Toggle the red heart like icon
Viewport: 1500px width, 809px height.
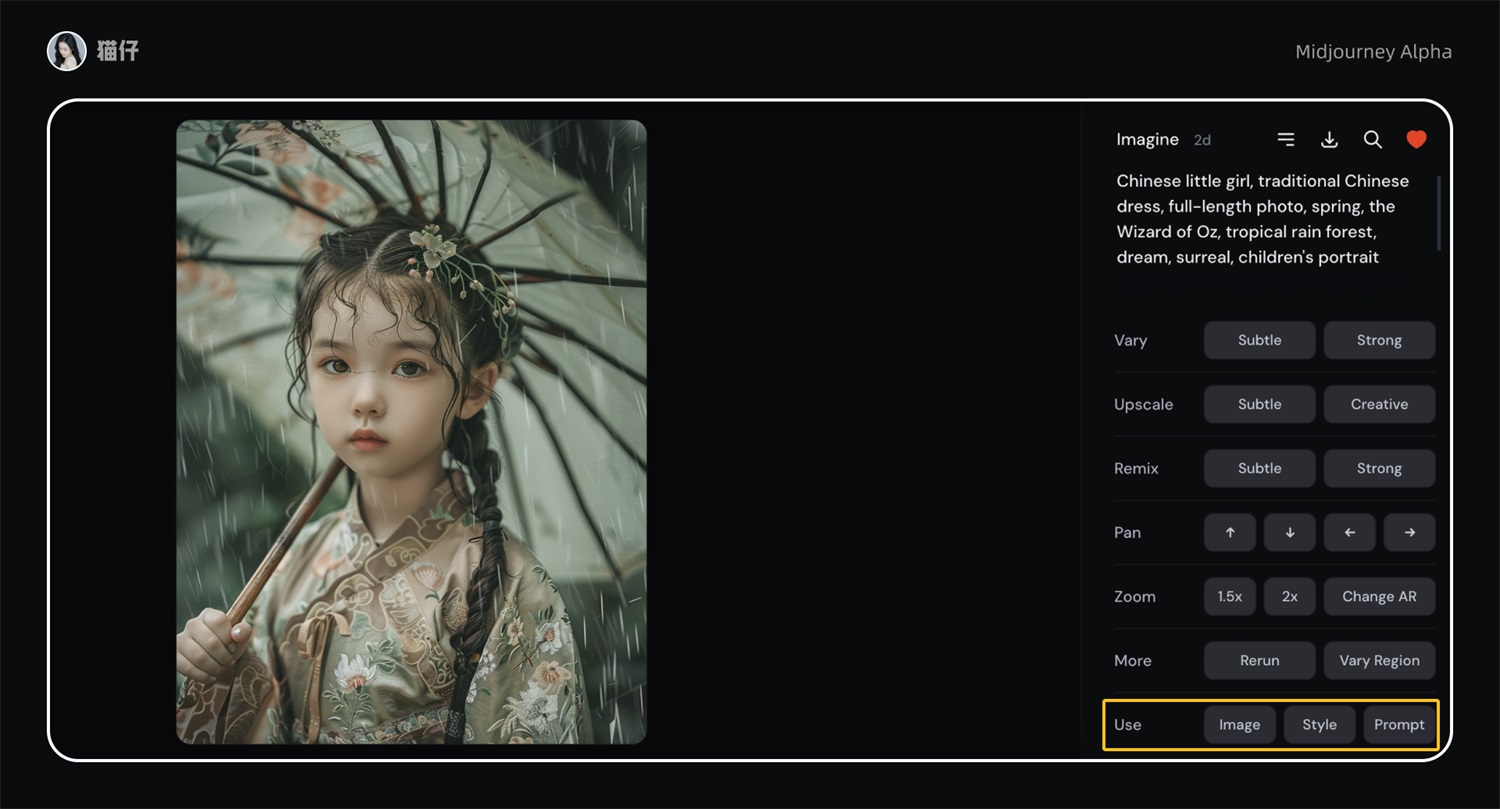tap(1416, 140)
